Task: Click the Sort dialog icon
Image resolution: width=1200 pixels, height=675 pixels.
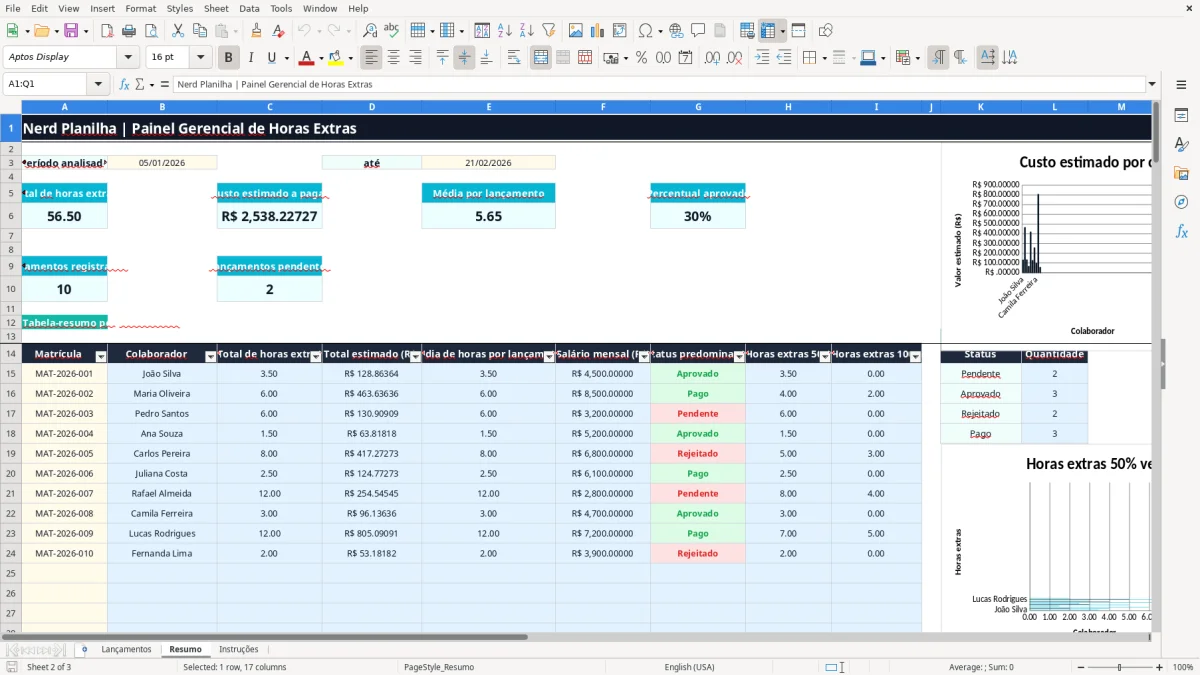Action: 482,31
